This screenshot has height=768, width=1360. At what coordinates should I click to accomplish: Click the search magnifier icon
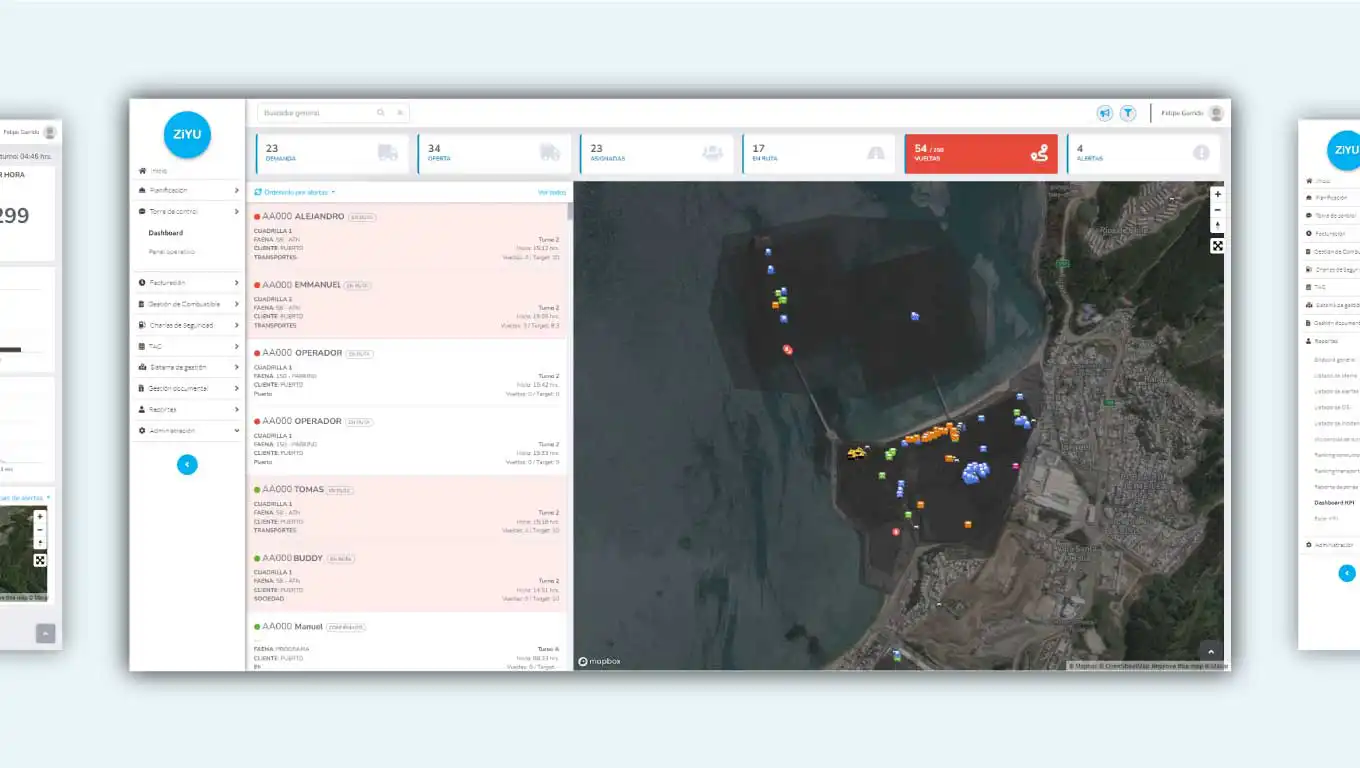[x=381, y=113]
